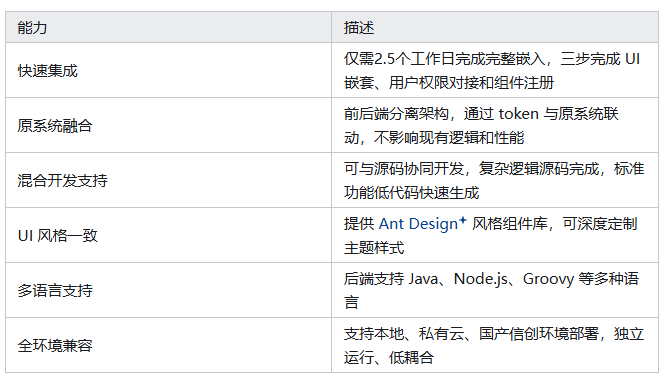Open the Ant Design link
The image size is (663, 375).
[x=418, y=224]
